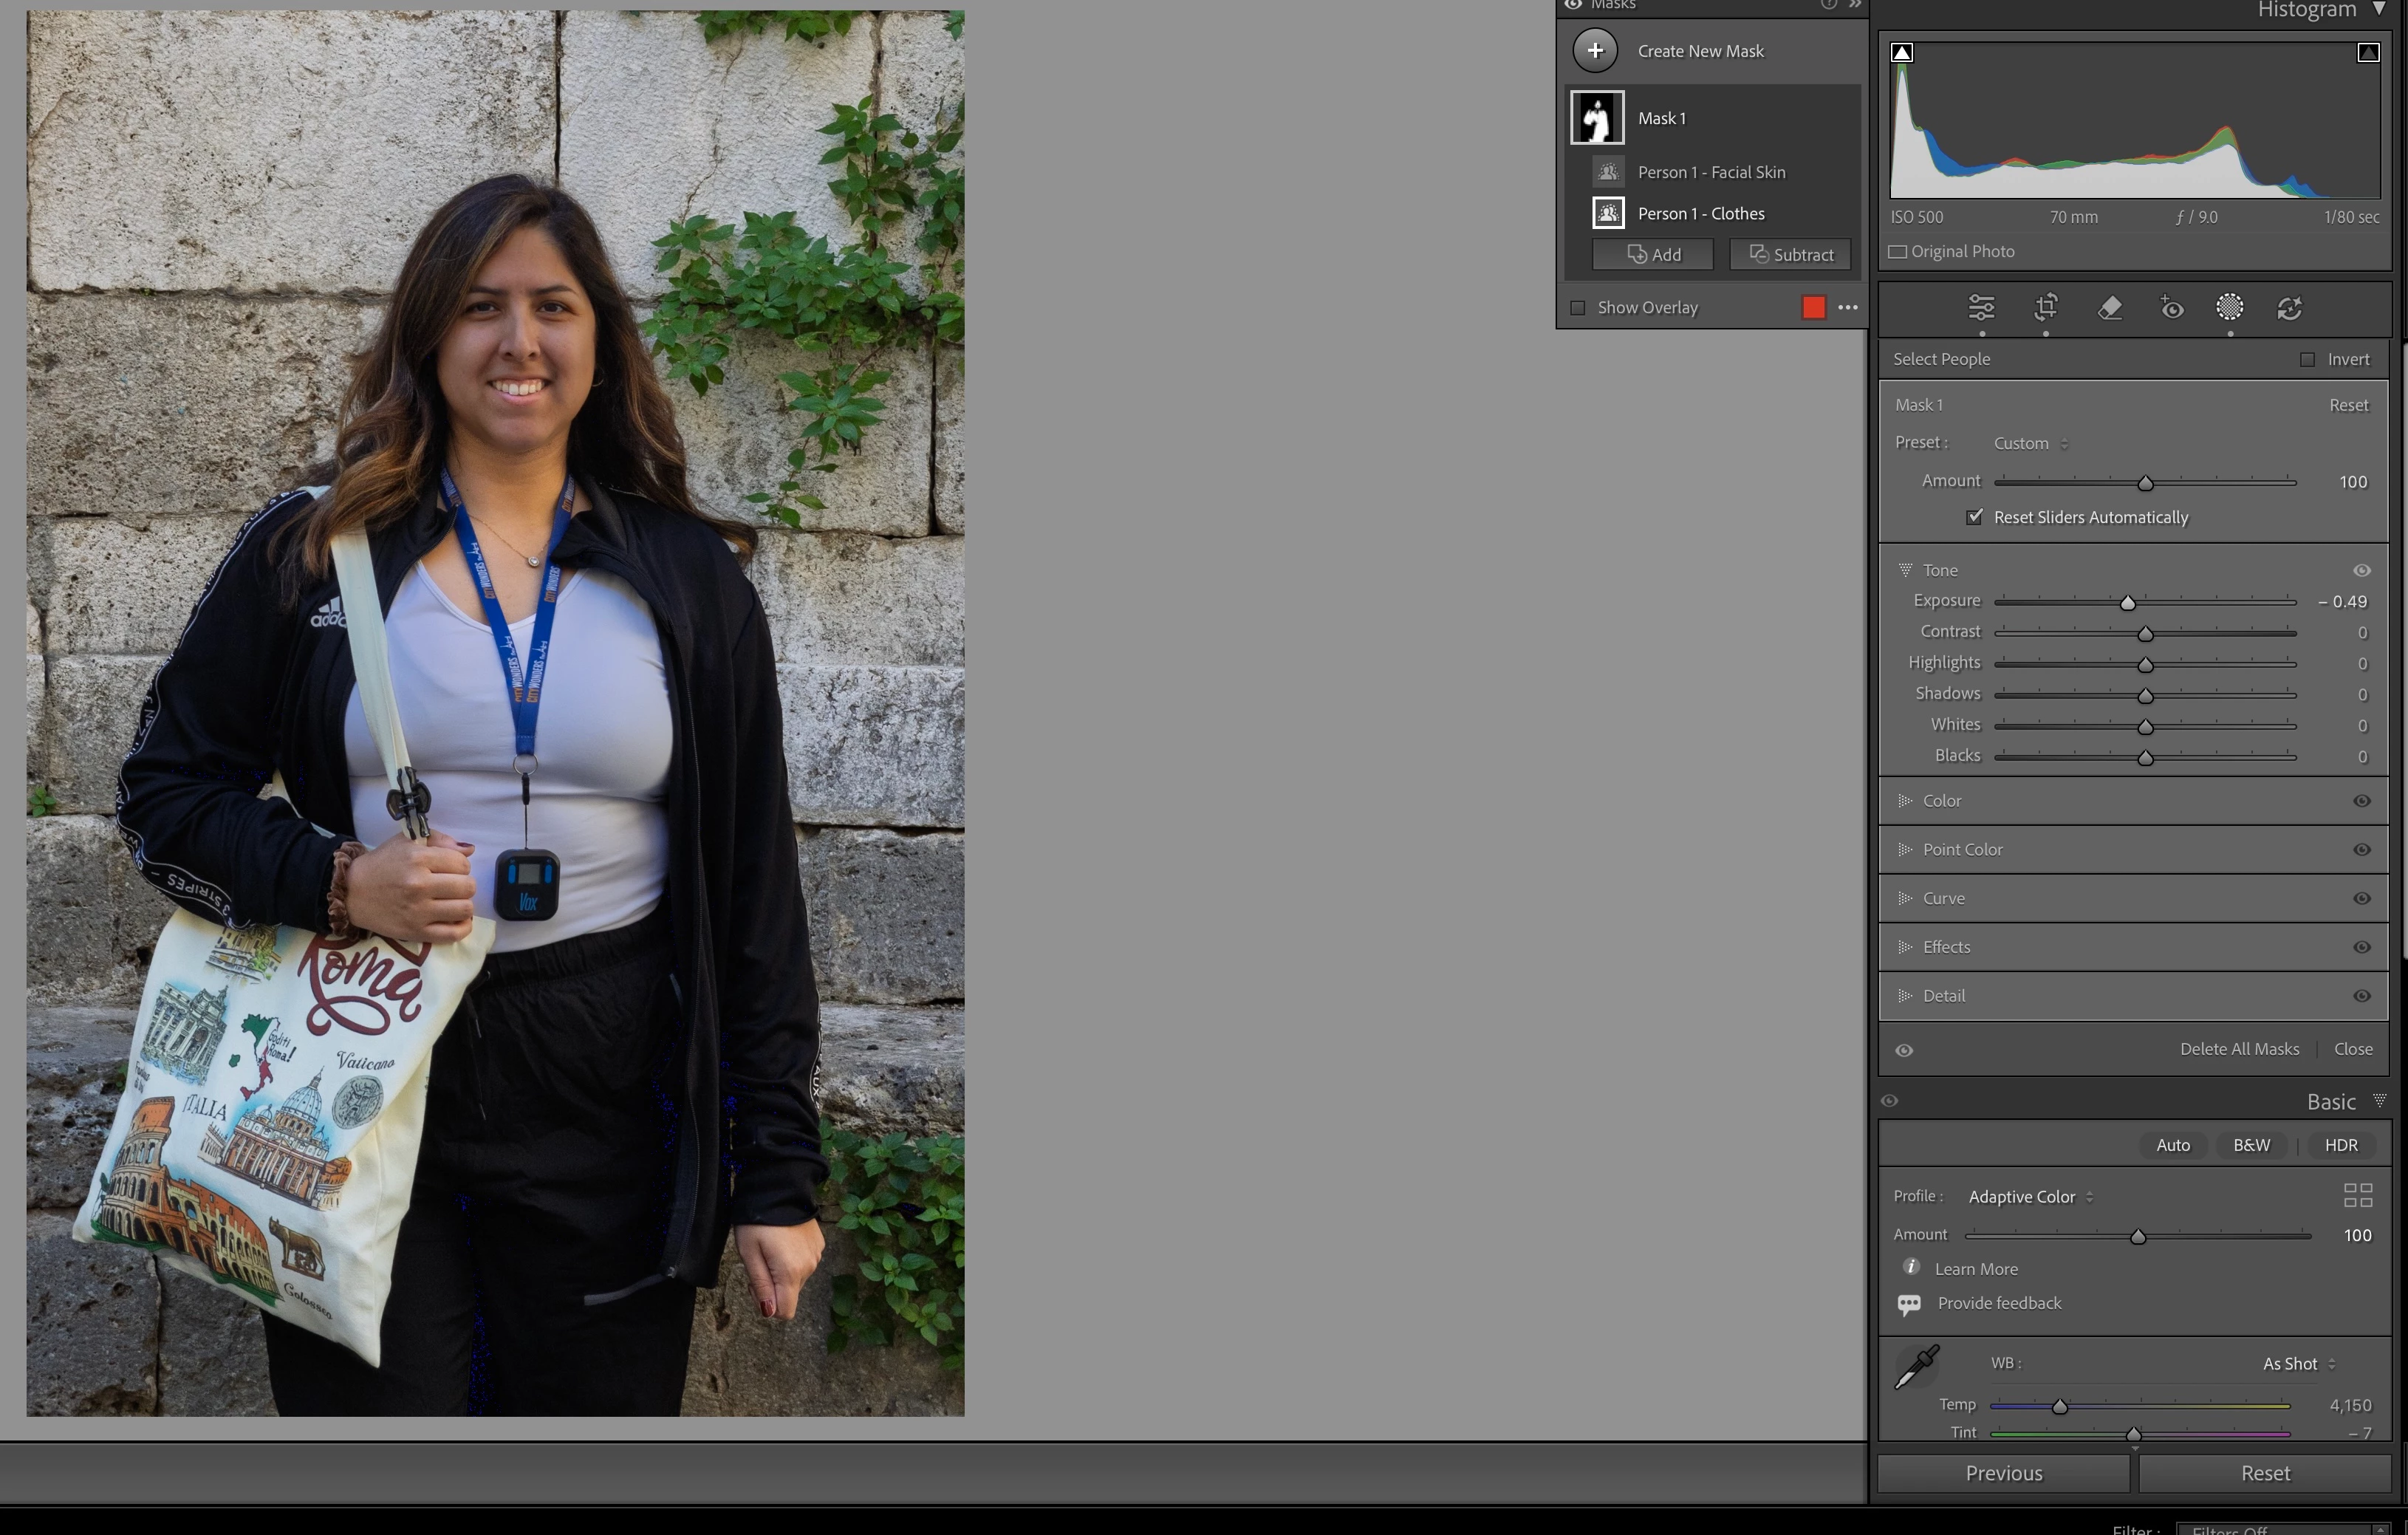Select the Crop overlay tool
This screenshot has width=2408, height=1535.
click(2046, 308)
